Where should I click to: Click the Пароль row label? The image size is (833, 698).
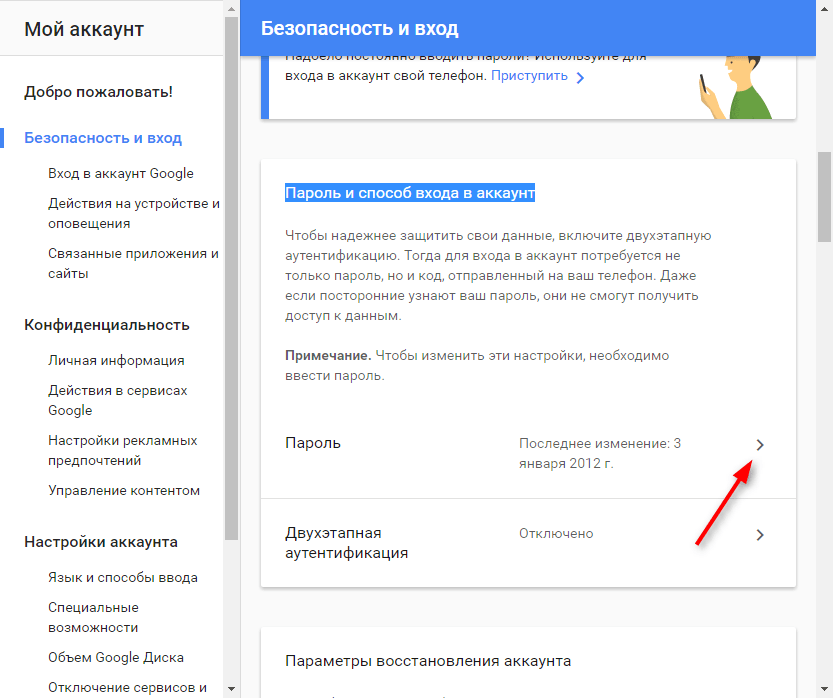coord(312,443)
